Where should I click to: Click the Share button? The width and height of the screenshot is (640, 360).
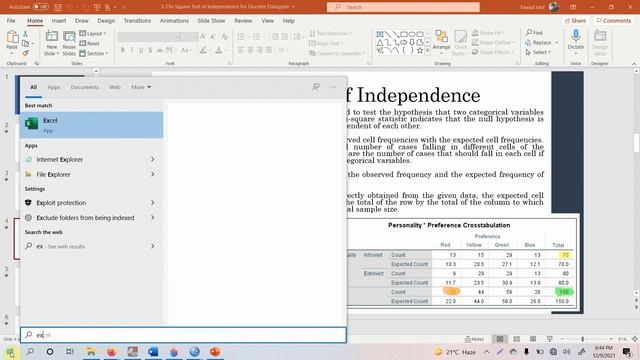point(576,20)
